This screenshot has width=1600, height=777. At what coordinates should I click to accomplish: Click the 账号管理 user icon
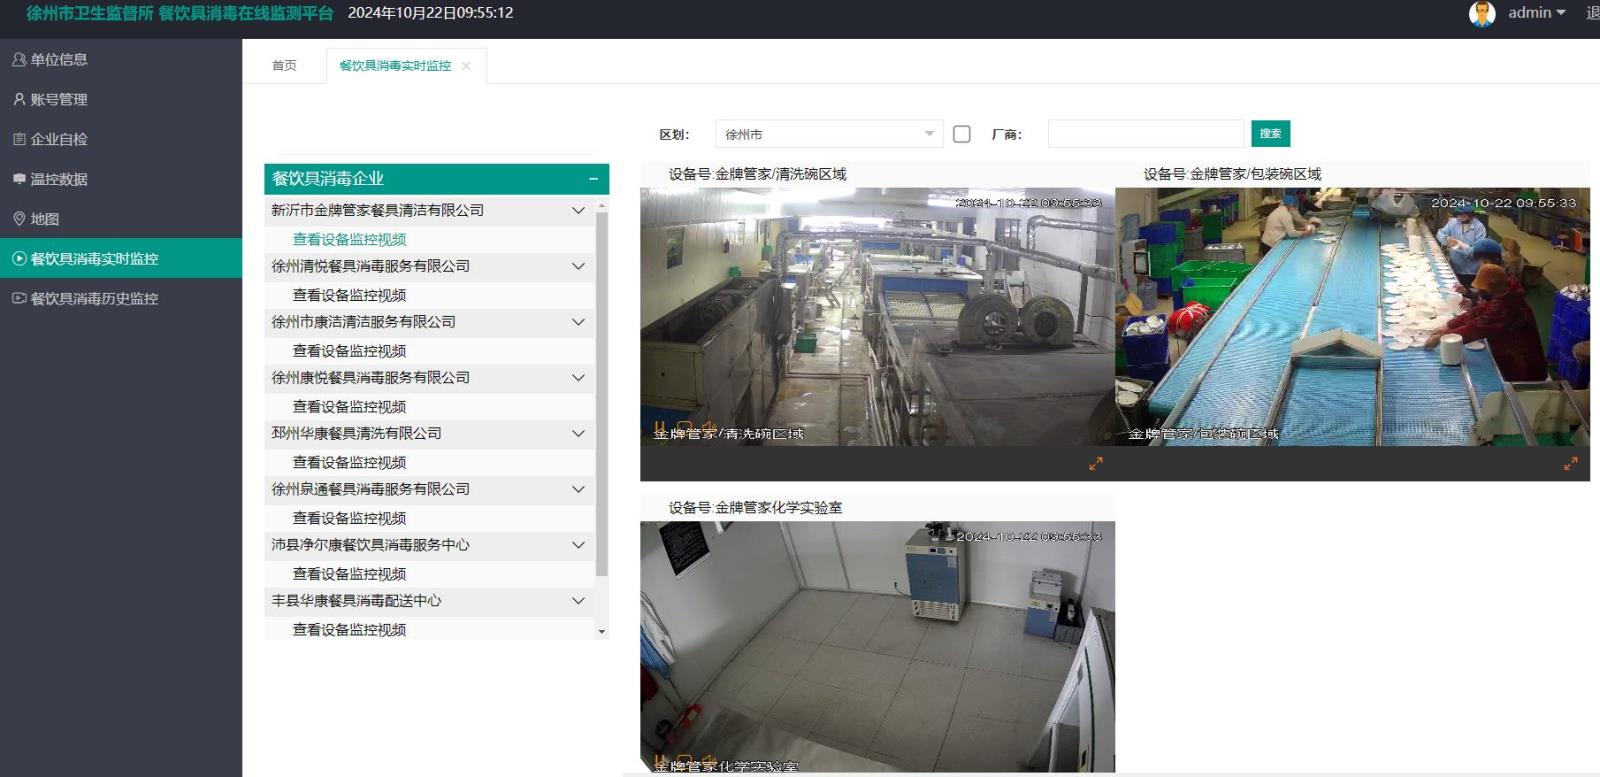coord(19,99)
